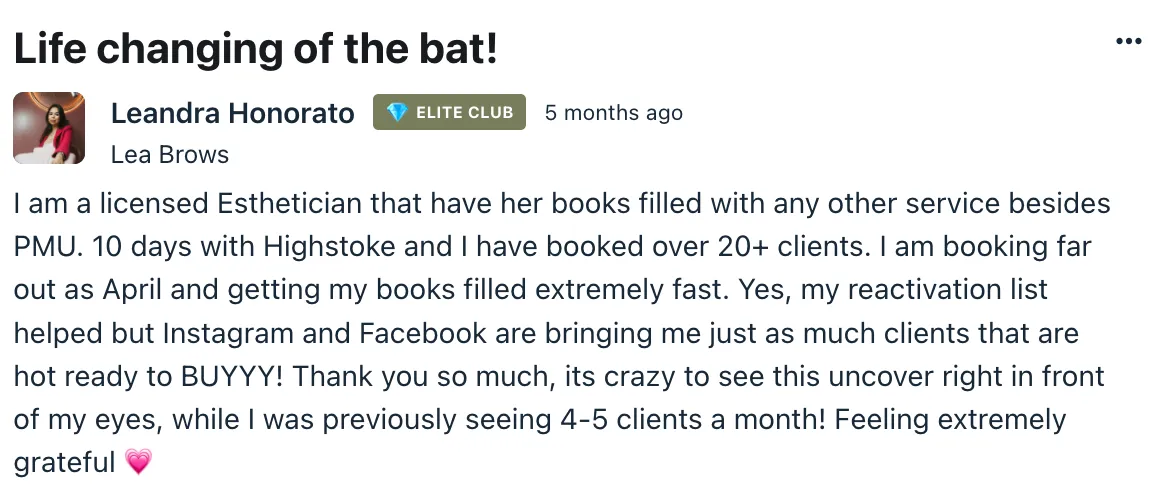Open the three-dot more options menu
This screenshot has width=1168, height=486.
1129,41
